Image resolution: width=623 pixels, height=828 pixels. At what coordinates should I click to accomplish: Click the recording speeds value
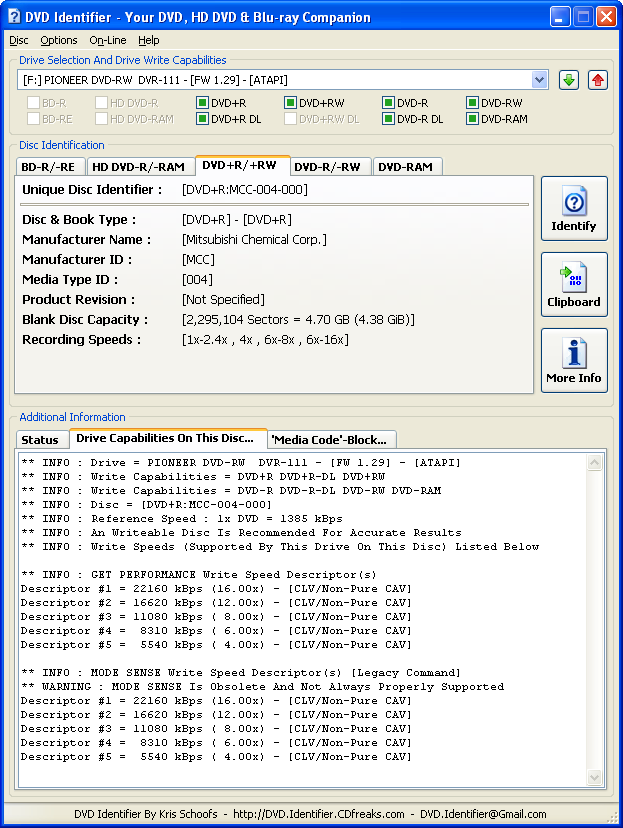pyautogui.click(x=265, y=340)
